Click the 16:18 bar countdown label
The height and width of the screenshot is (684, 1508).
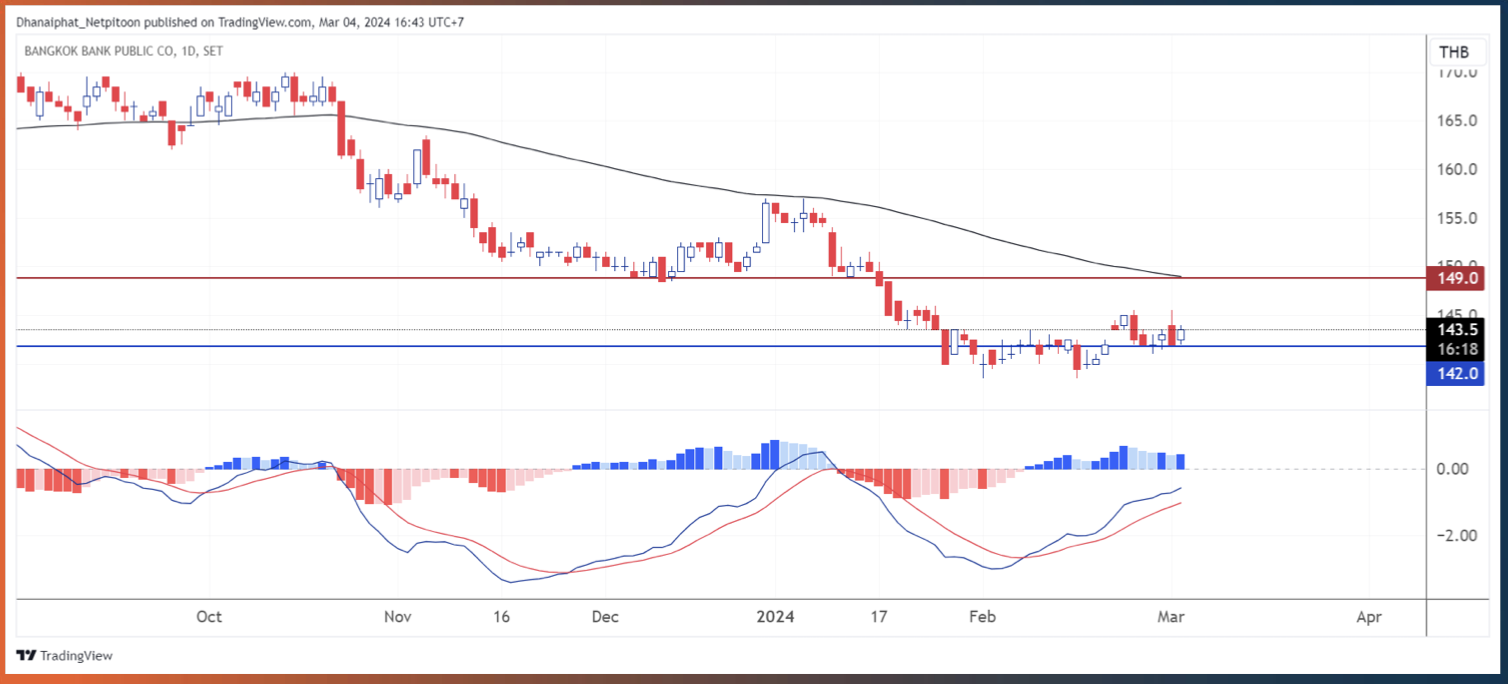(1455, 350)
